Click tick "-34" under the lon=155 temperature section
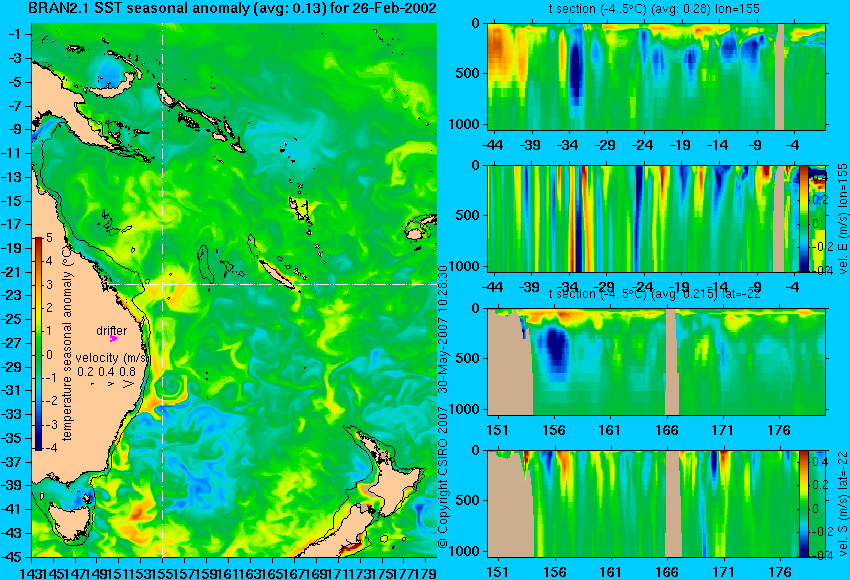Screen dimensions: 850x580 pyautogui.click(x=568, y=145)
